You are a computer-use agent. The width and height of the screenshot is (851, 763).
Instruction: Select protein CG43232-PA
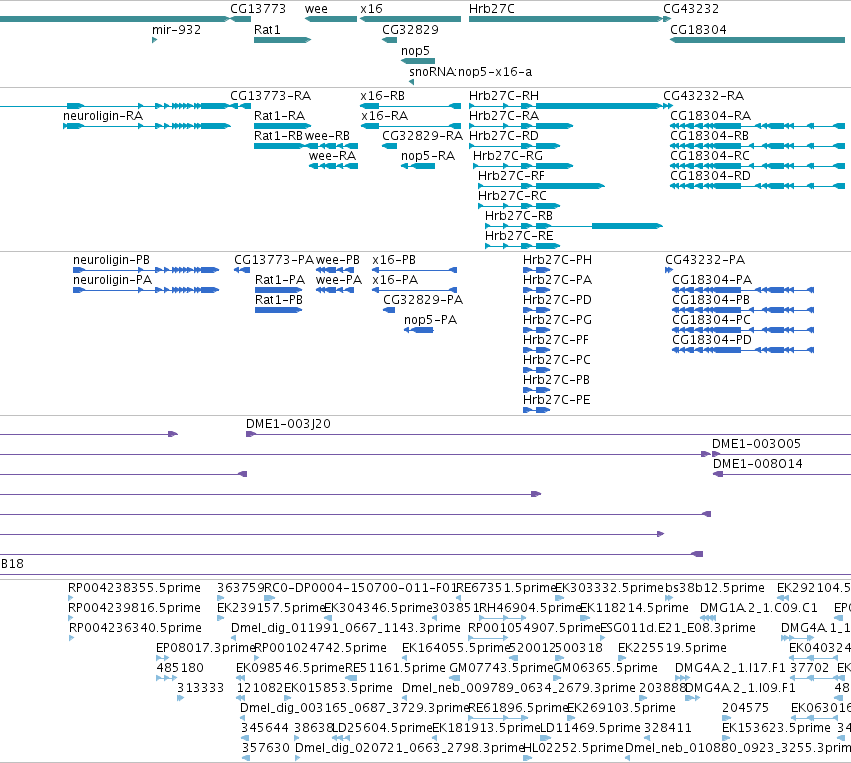point(705,260)
